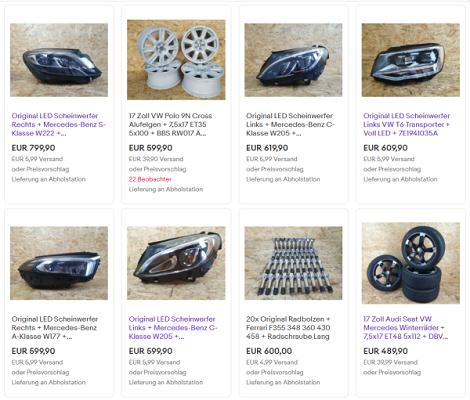Click the EUR 489,90 Winterräder price
470x400 pixels.
click(385, 351)
